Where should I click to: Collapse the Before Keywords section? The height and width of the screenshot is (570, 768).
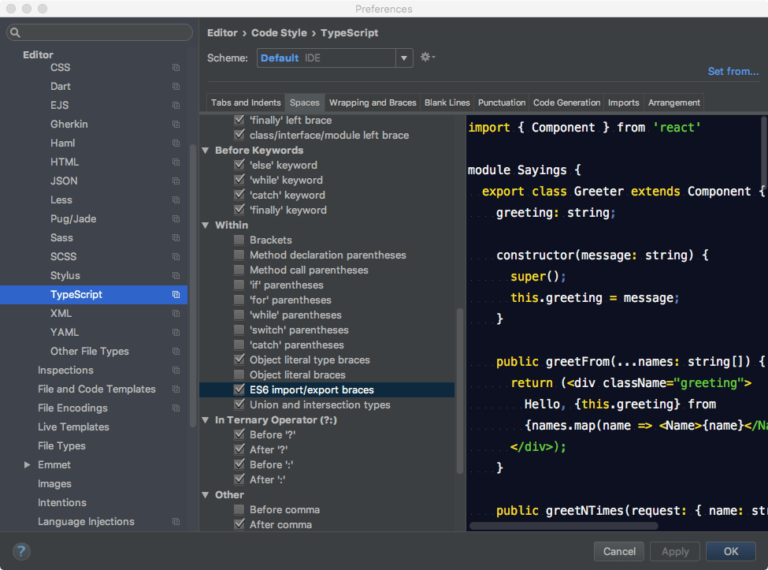coord(206,150)
